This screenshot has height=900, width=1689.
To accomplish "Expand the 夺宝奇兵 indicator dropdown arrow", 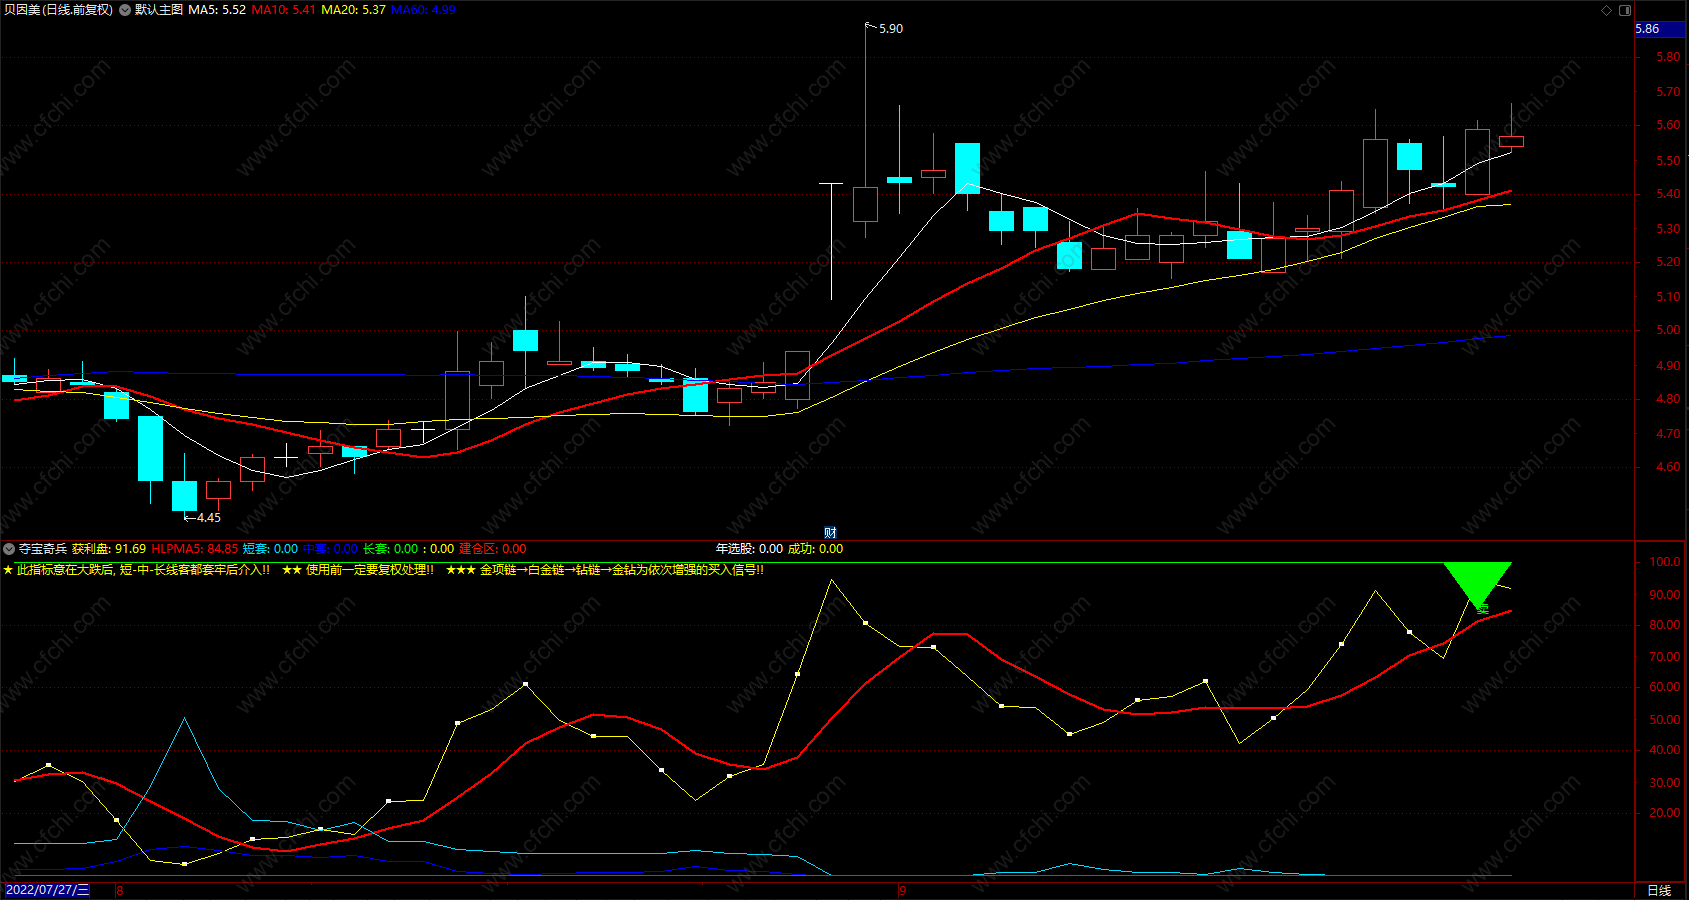I will tap(9, 549).
